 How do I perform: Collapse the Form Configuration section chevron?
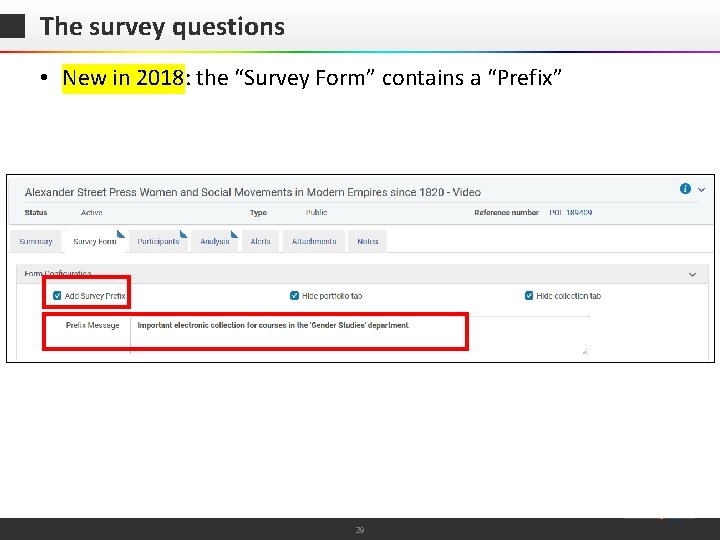tap(692, 275)
